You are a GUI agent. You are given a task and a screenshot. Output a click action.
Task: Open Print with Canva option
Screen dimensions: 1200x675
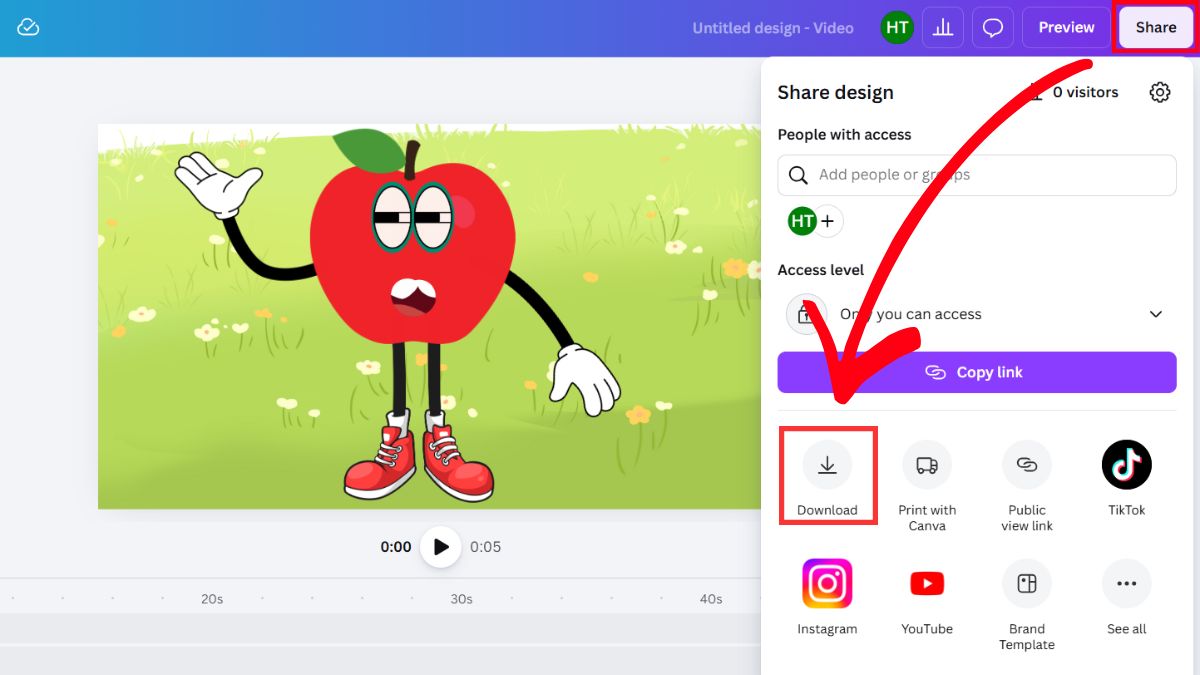pos(927,465)
